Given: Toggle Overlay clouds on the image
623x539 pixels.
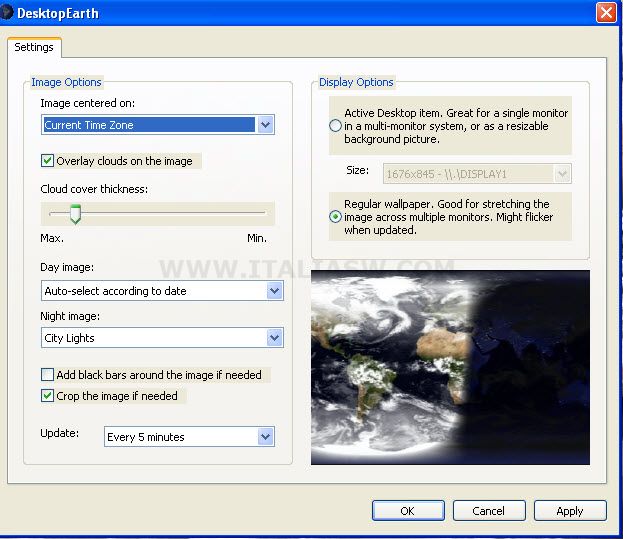Looking at the screenshot, I should 48,161.
